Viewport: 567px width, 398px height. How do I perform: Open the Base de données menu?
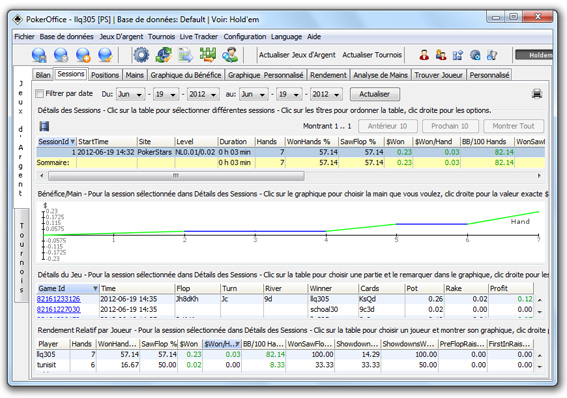pos(67,37)
